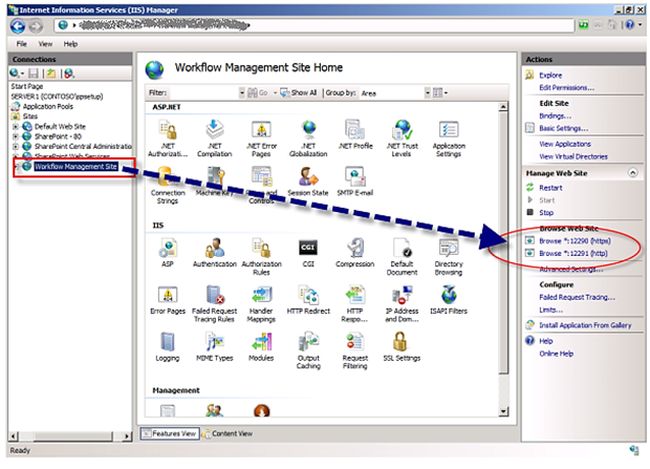Open the ISAPI Filters feature
This screenshot has height=469, width=650.
[x=449, y=300]
